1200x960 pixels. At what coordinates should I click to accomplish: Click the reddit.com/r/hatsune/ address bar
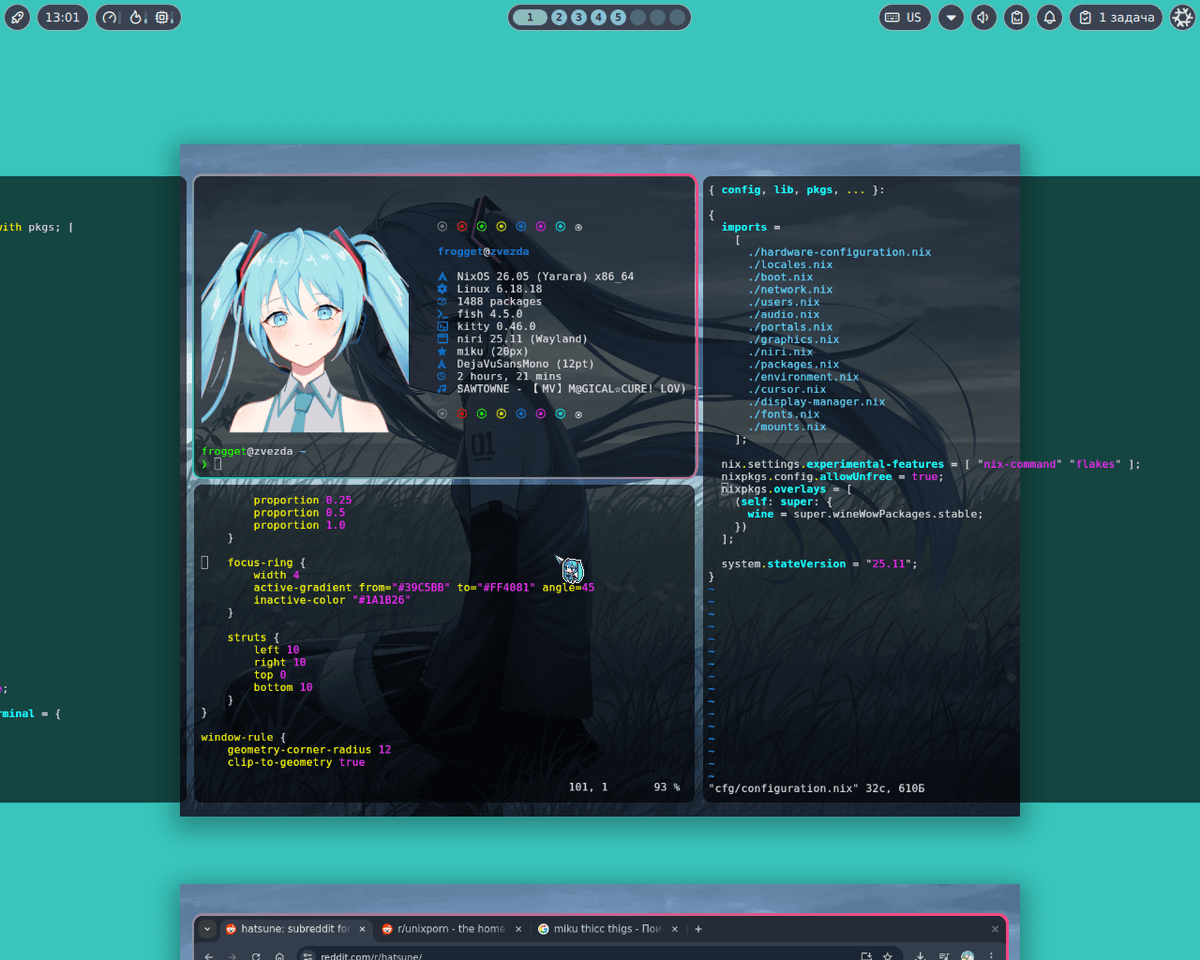click(x=600, y=956)
